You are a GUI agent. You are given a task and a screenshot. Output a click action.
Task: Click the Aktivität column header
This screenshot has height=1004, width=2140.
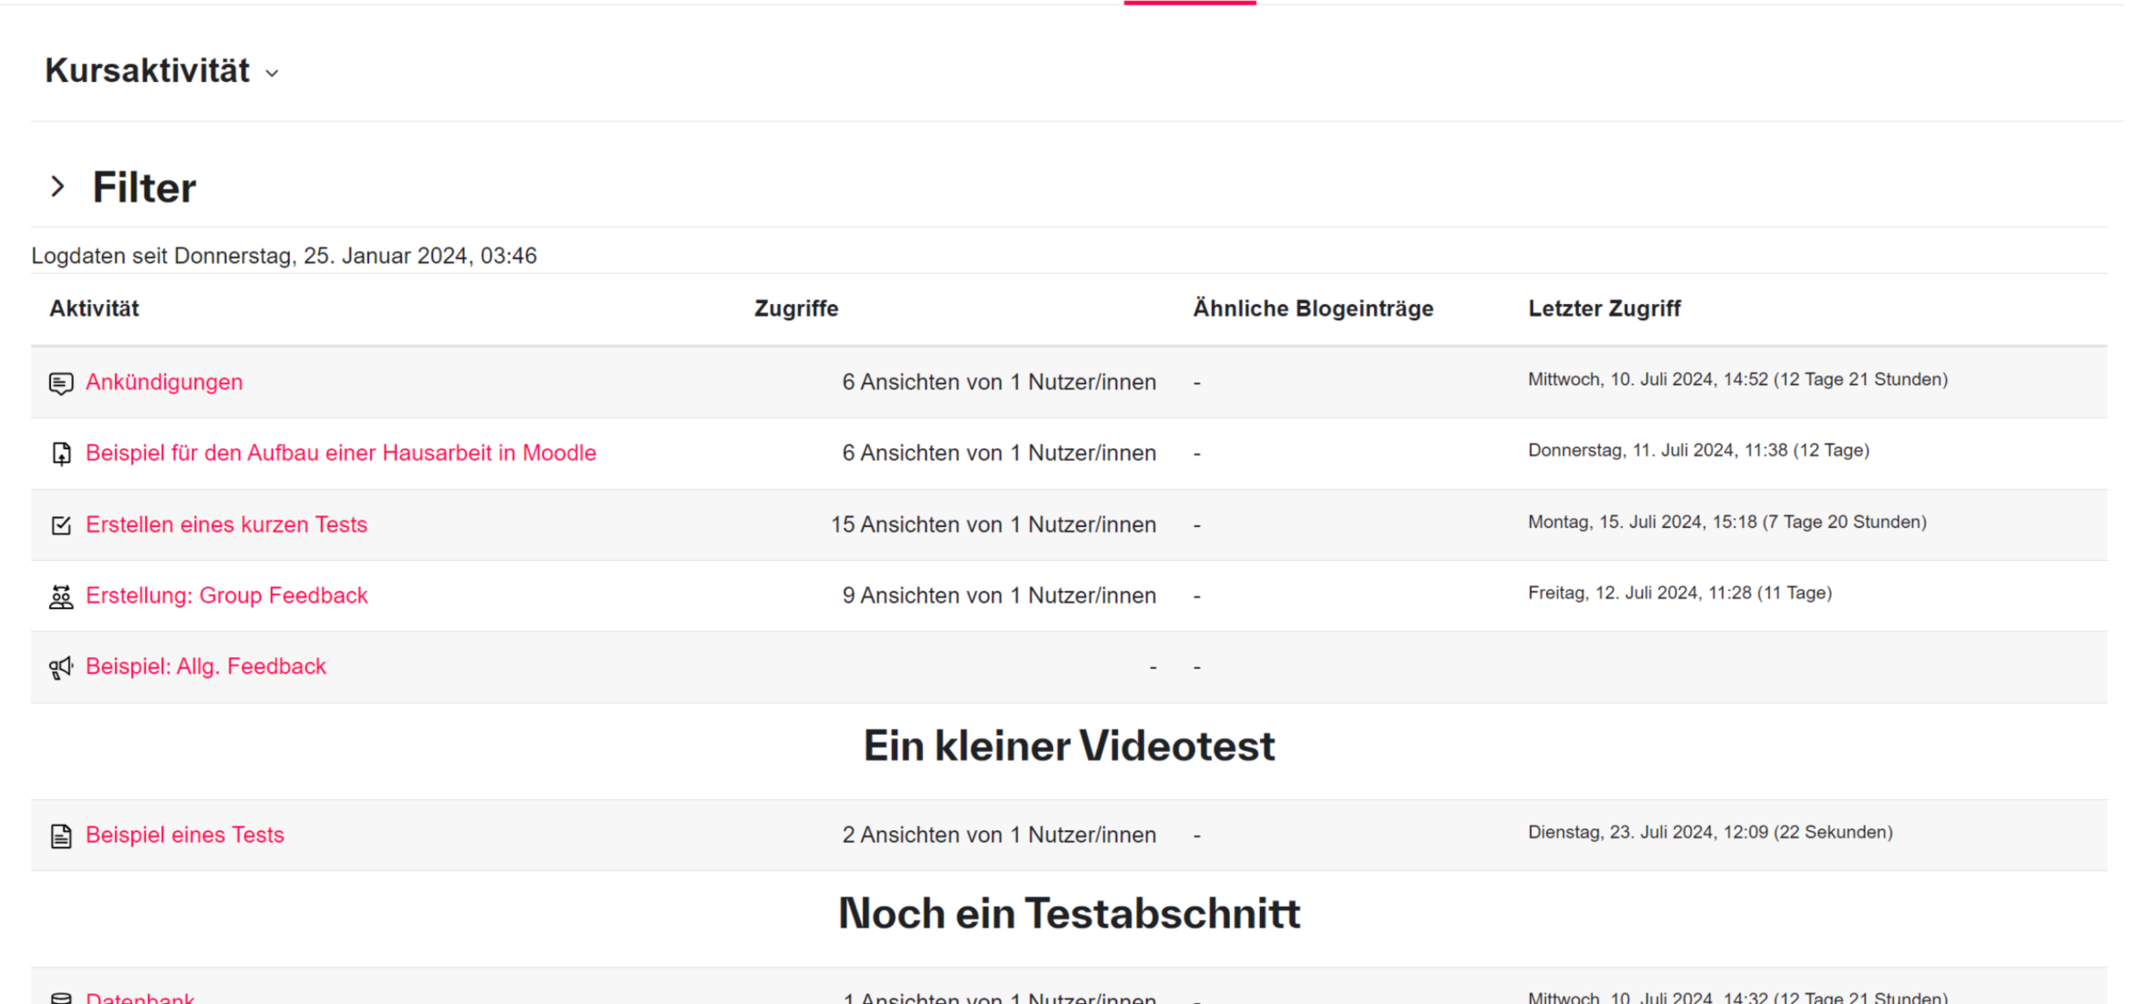click(94, 309)
